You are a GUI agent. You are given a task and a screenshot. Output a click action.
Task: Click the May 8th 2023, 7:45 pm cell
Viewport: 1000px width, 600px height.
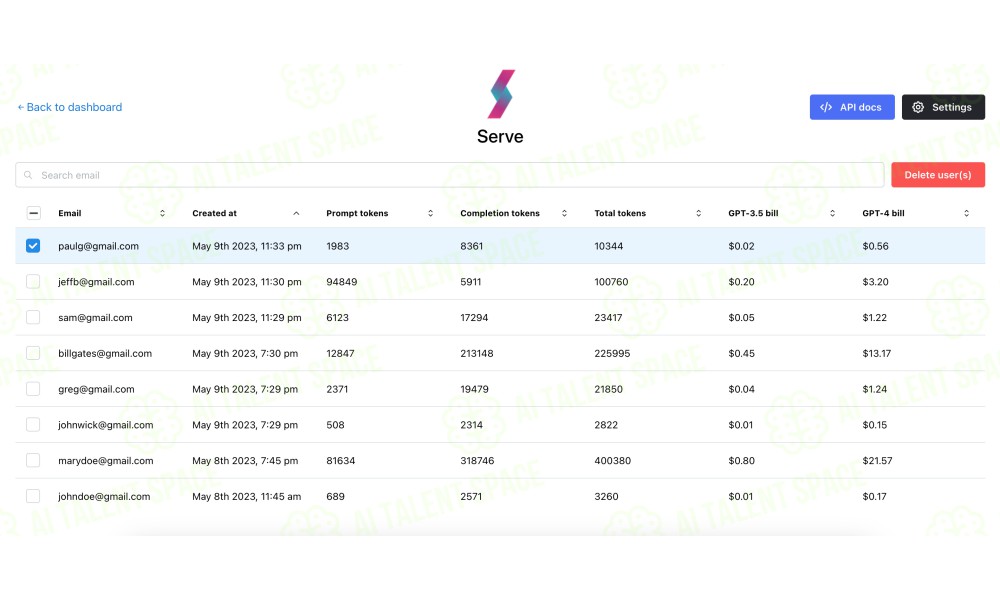[245, 460]
